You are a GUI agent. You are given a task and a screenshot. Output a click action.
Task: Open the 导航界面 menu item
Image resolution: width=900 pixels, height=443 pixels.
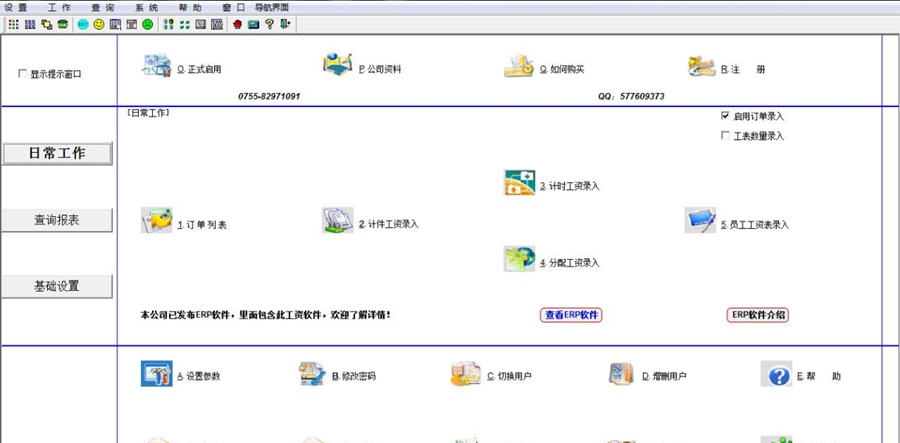(271, 7)
